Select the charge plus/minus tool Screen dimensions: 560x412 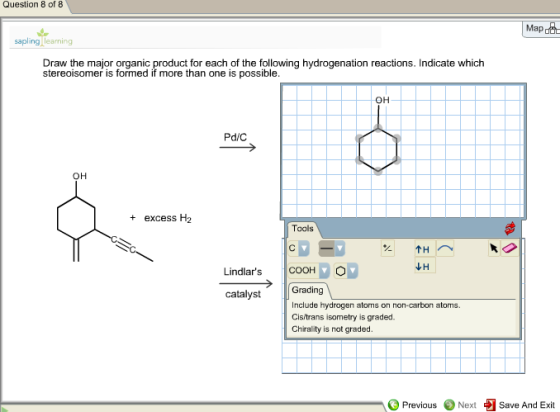tap(388, 248)
